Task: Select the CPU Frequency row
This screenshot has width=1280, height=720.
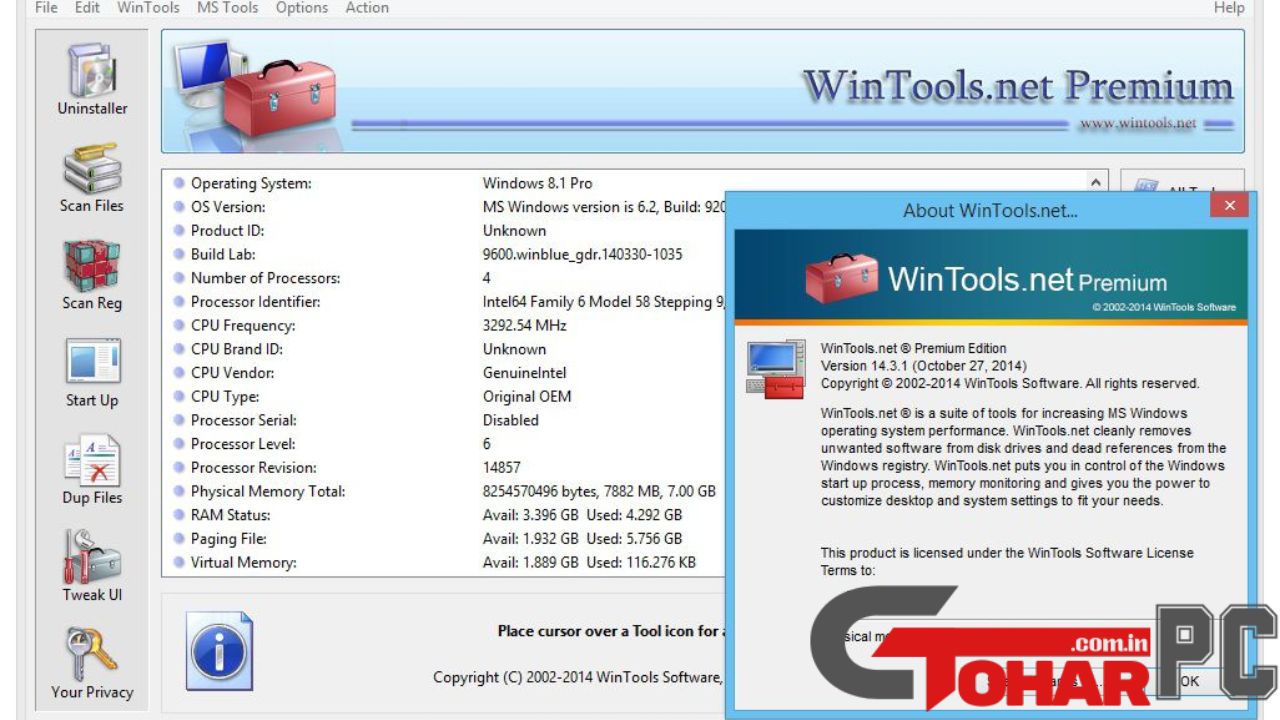Action: pos(444,326)
